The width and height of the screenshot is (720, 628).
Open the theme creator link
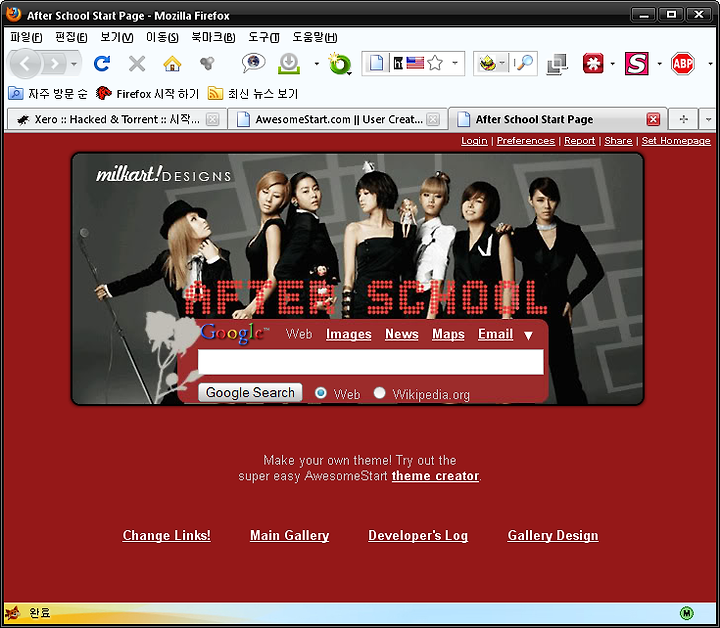coord(435,476)
